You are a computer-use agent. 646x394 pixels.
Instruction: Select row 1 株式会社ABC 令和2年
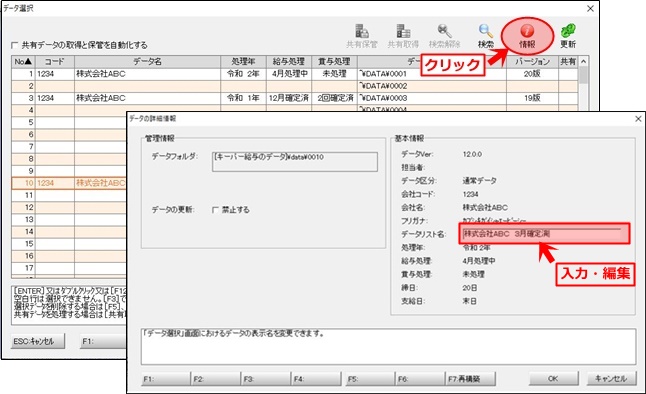point(295,74)
